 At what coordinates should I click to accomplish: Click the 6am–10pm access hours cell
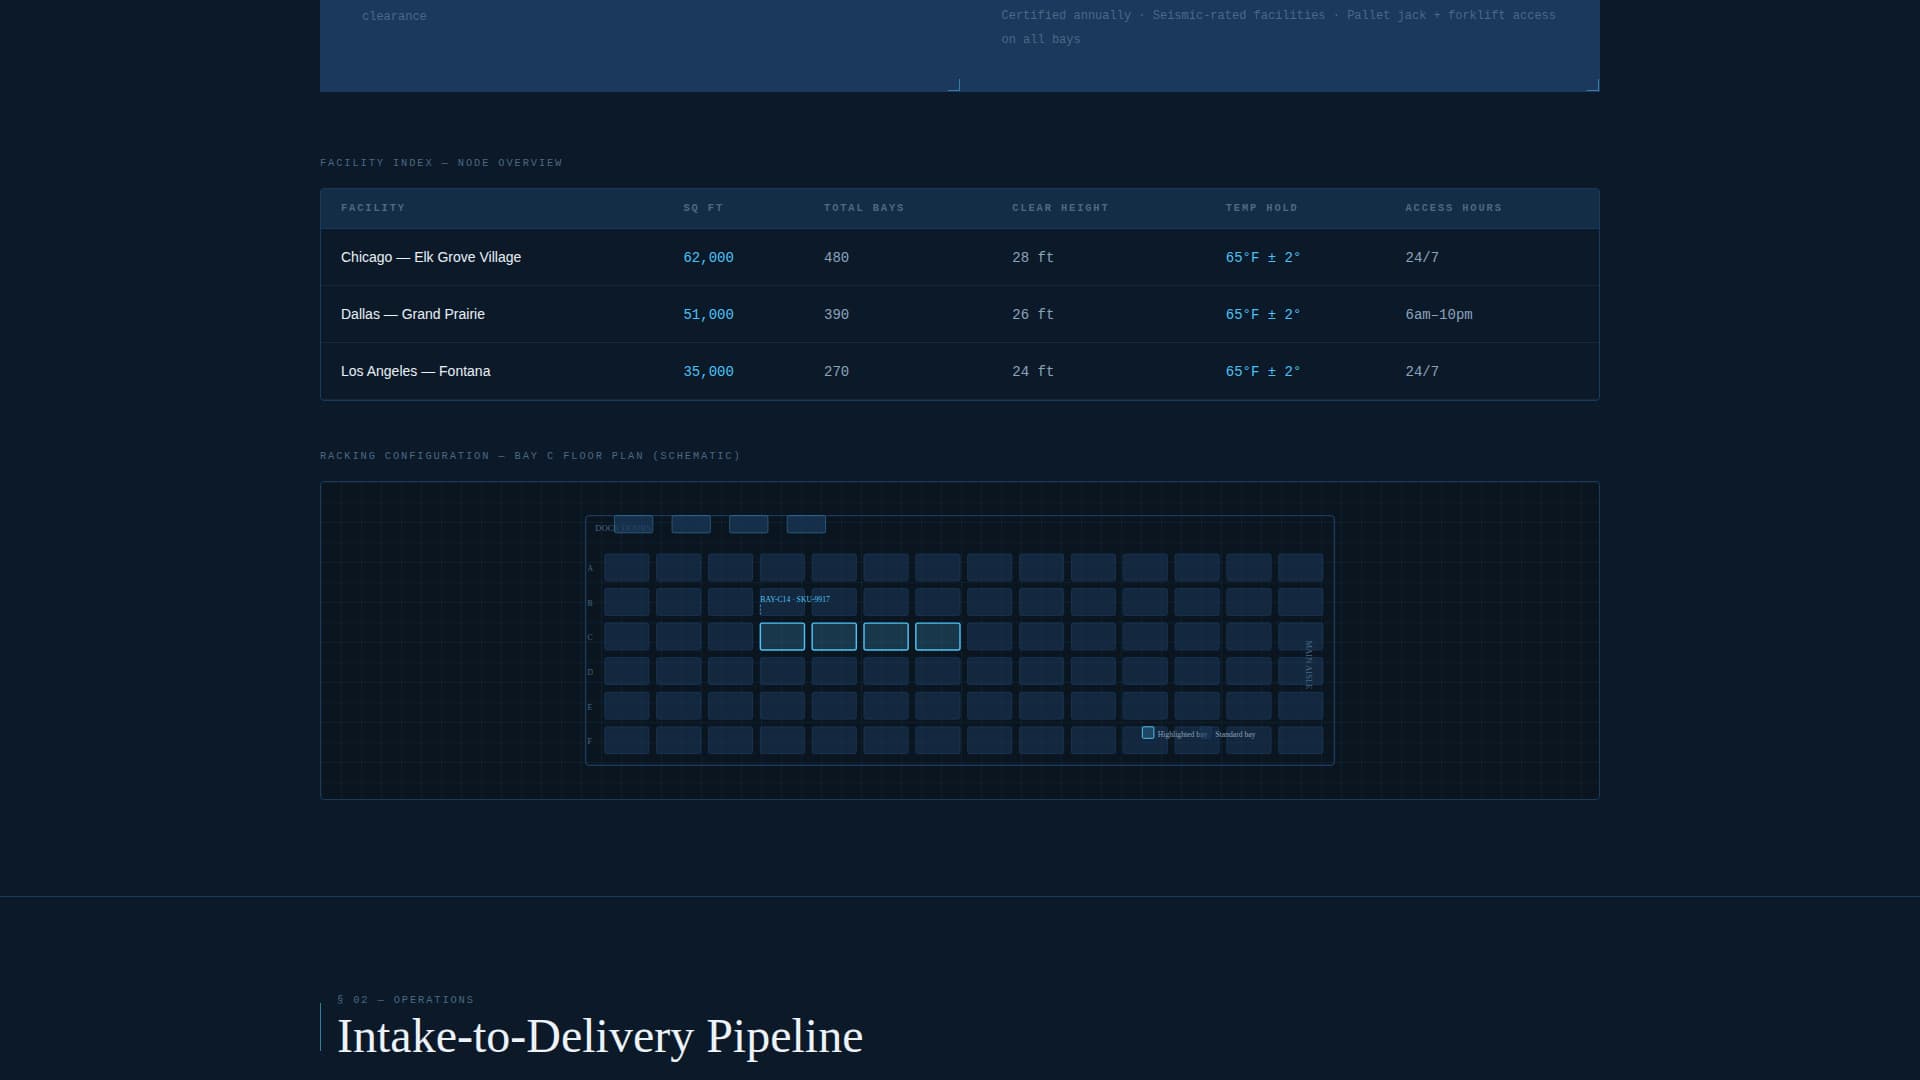[1439, 315]
